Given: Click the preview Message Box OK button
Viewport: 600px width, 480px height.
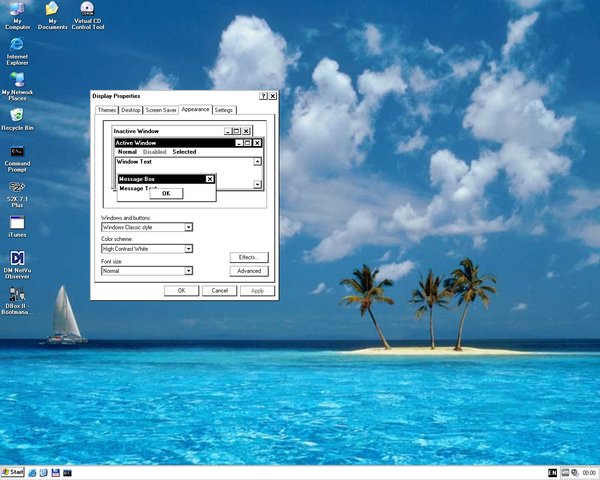Looking at the screenshot, I should coord(166,194).
